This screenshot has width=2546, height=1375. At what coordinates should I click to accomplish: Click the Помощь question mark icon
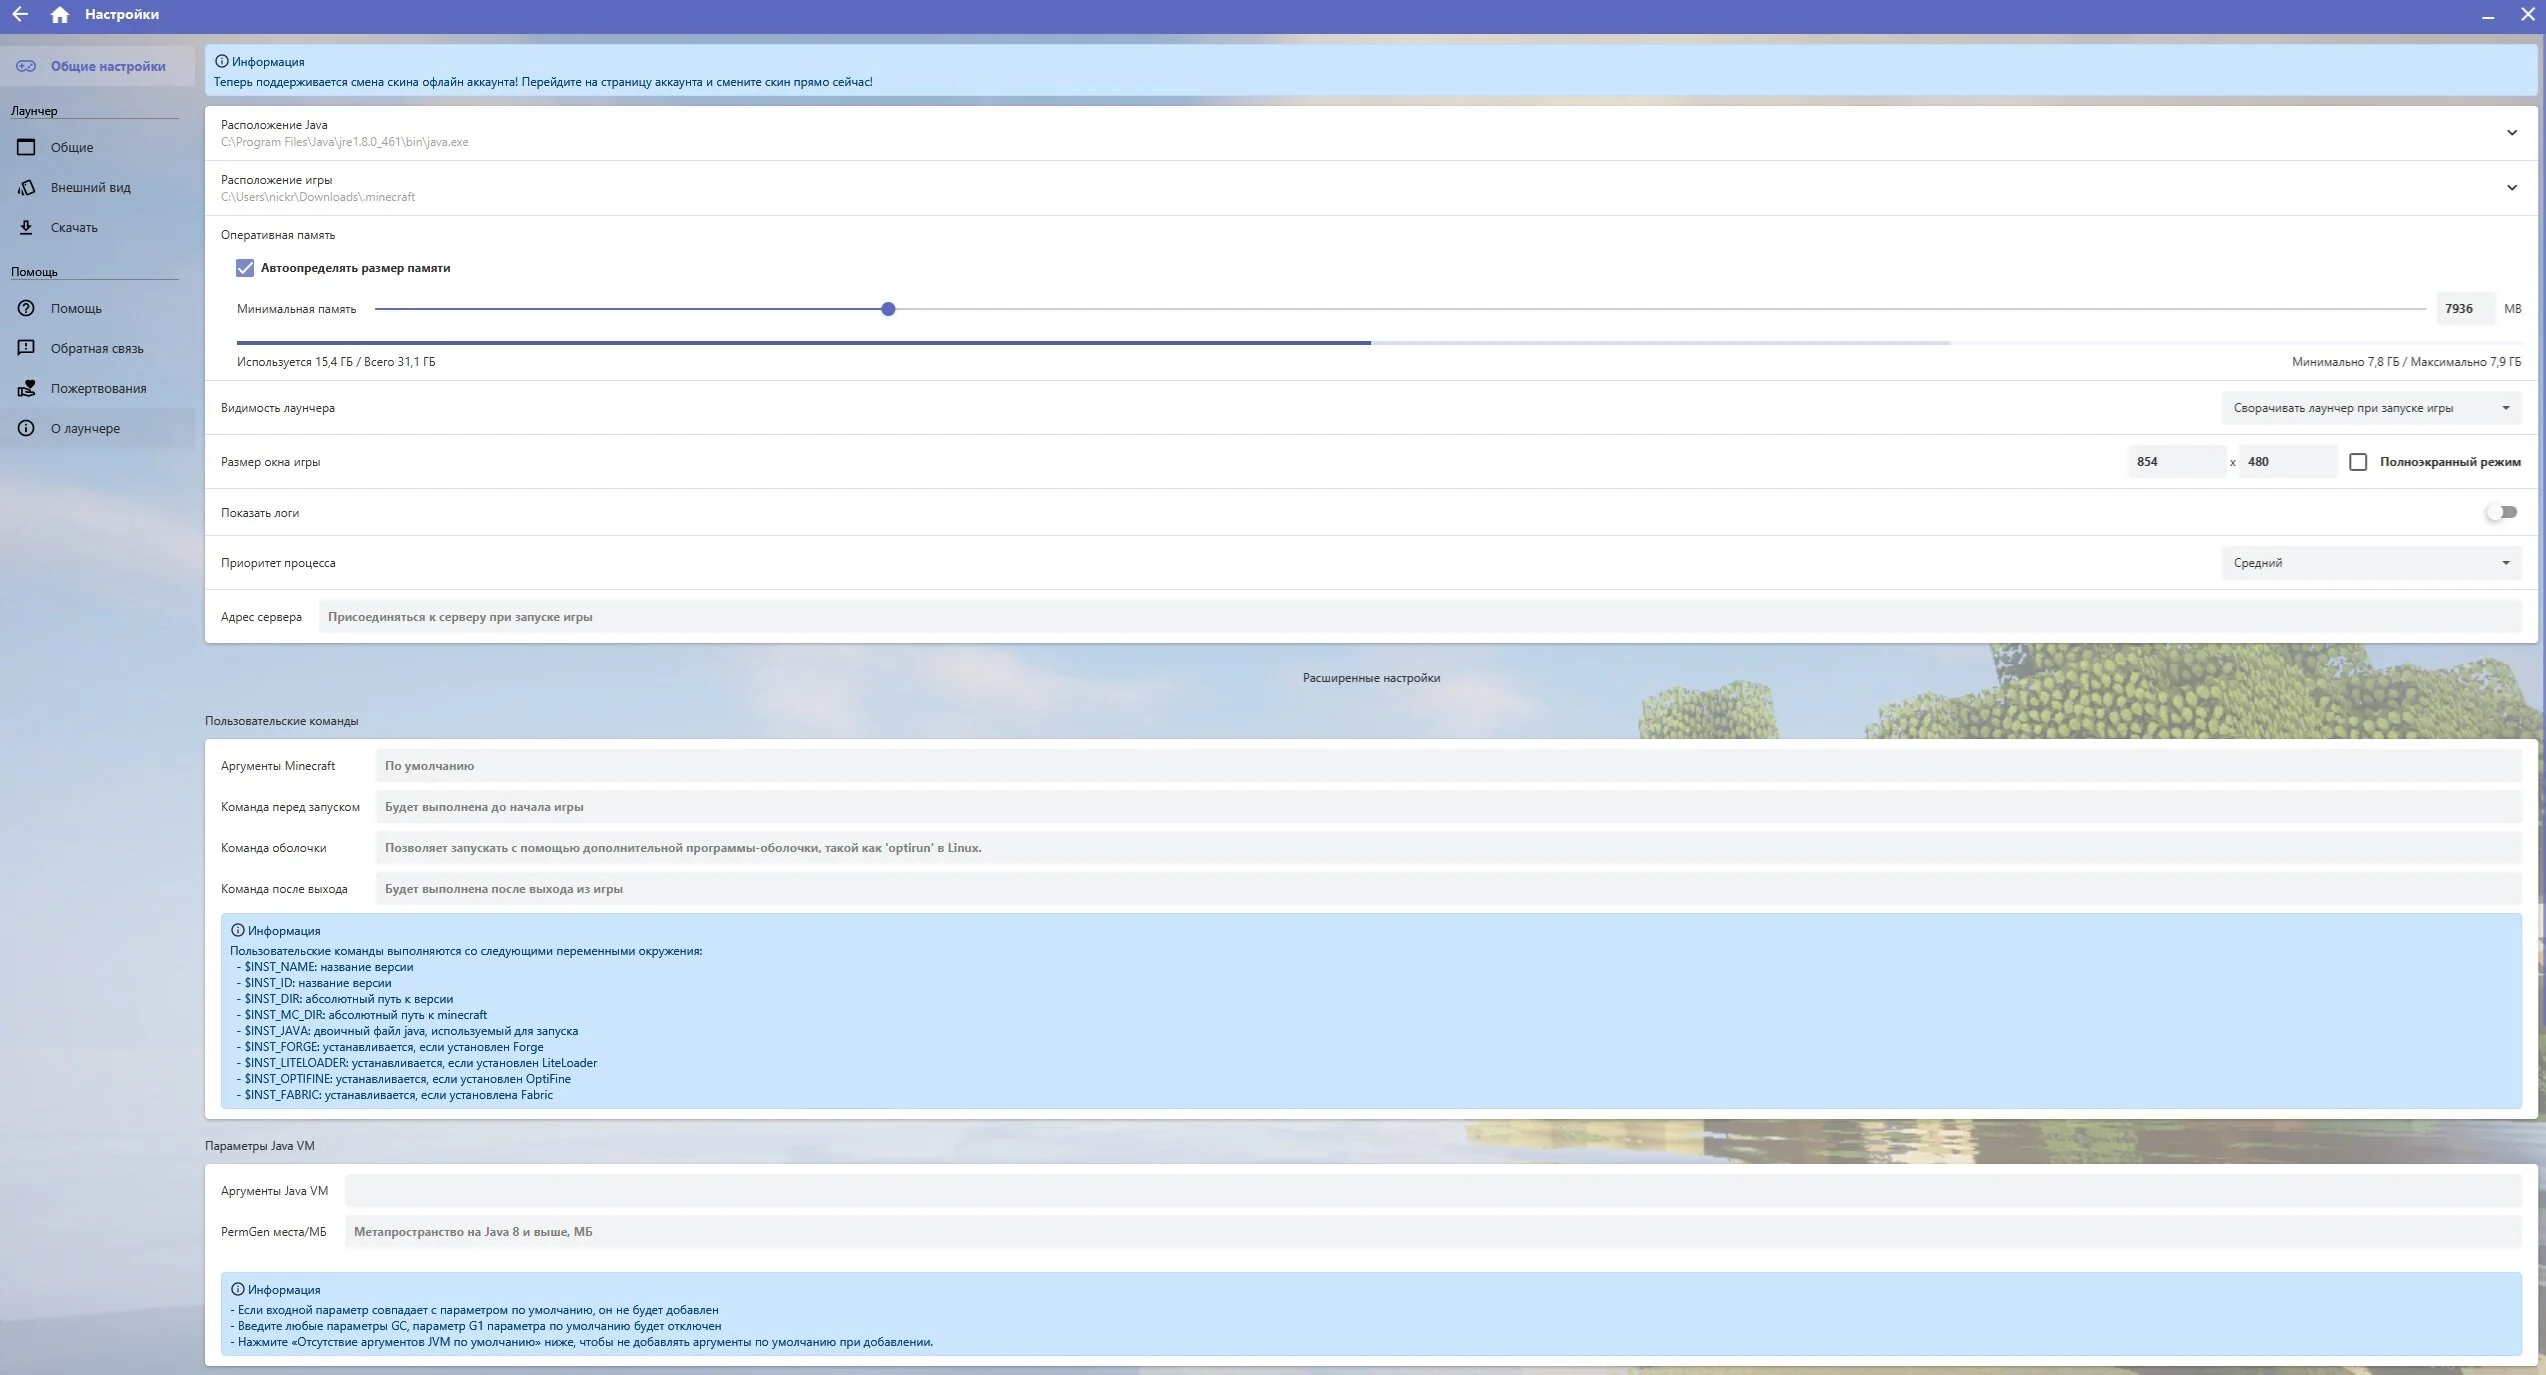click(27, 308)
